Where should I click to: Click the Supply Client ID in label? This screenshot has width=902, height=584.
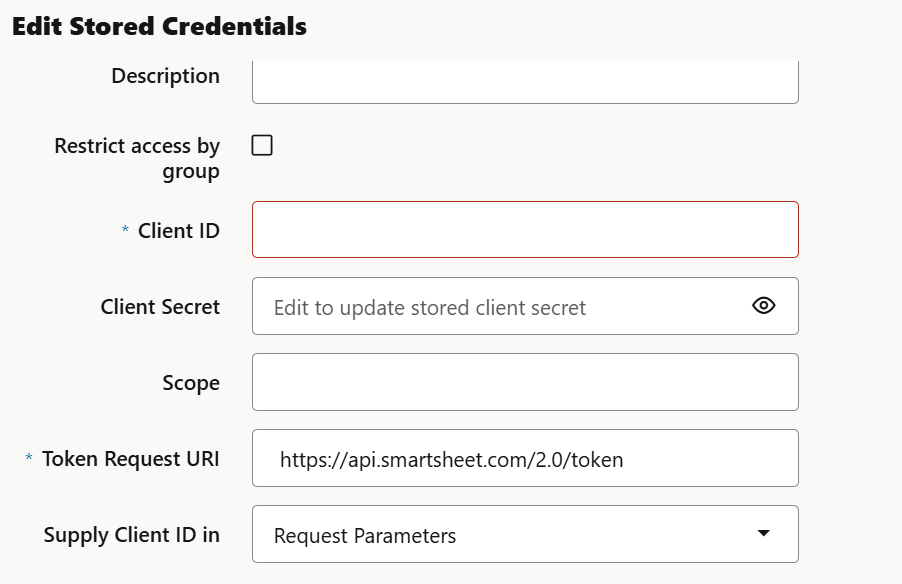click(132, 535)
